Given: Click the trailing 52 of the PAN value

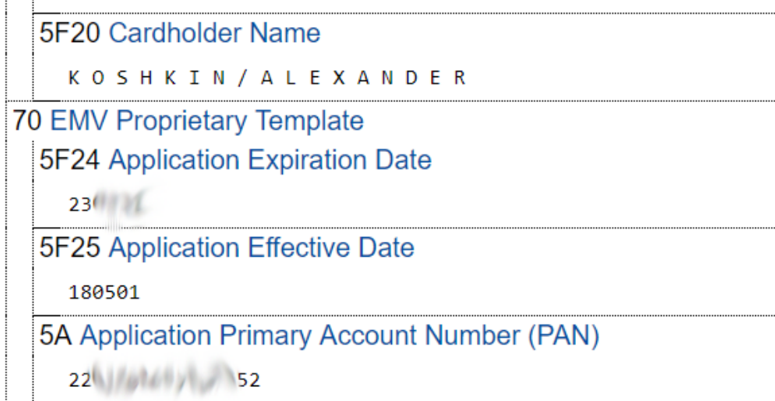Looking at the screenshot, I should coord(249,381).
